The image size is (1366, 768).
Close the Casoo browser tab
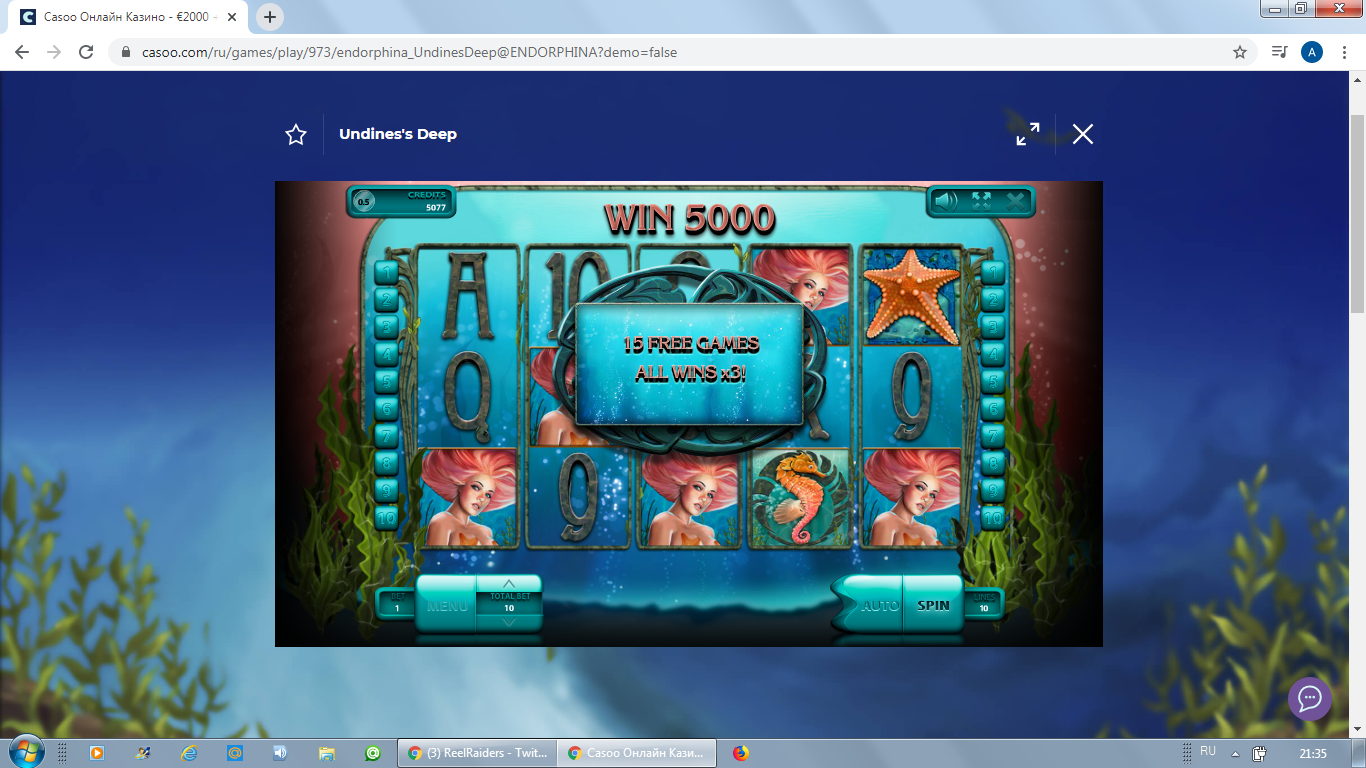pos(232,17)
